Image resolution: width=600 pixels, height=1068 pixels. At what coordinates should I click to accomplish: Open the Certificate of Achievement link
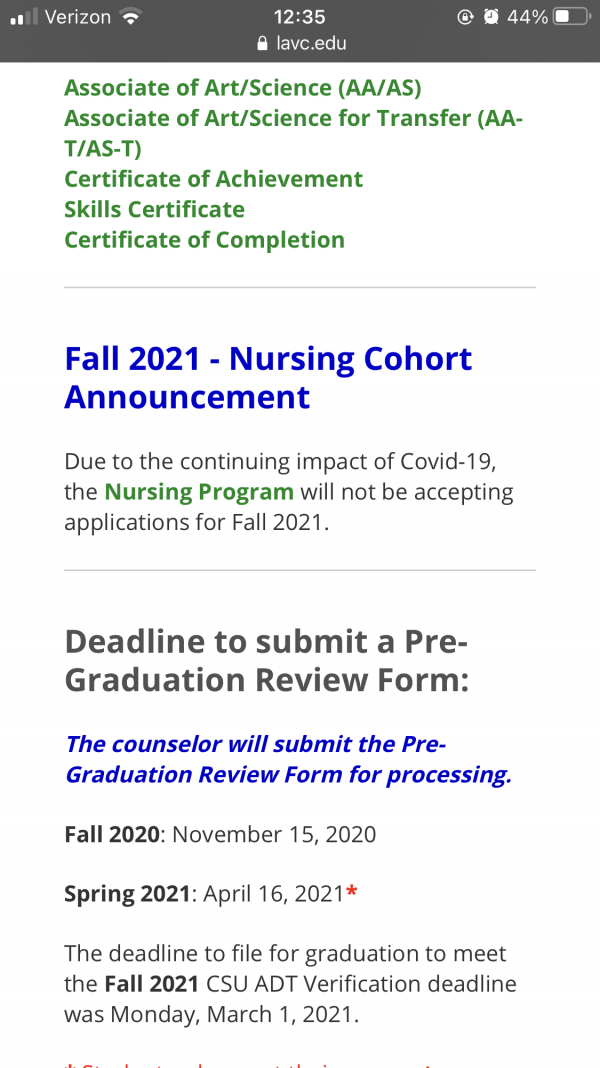coord(213,179)
